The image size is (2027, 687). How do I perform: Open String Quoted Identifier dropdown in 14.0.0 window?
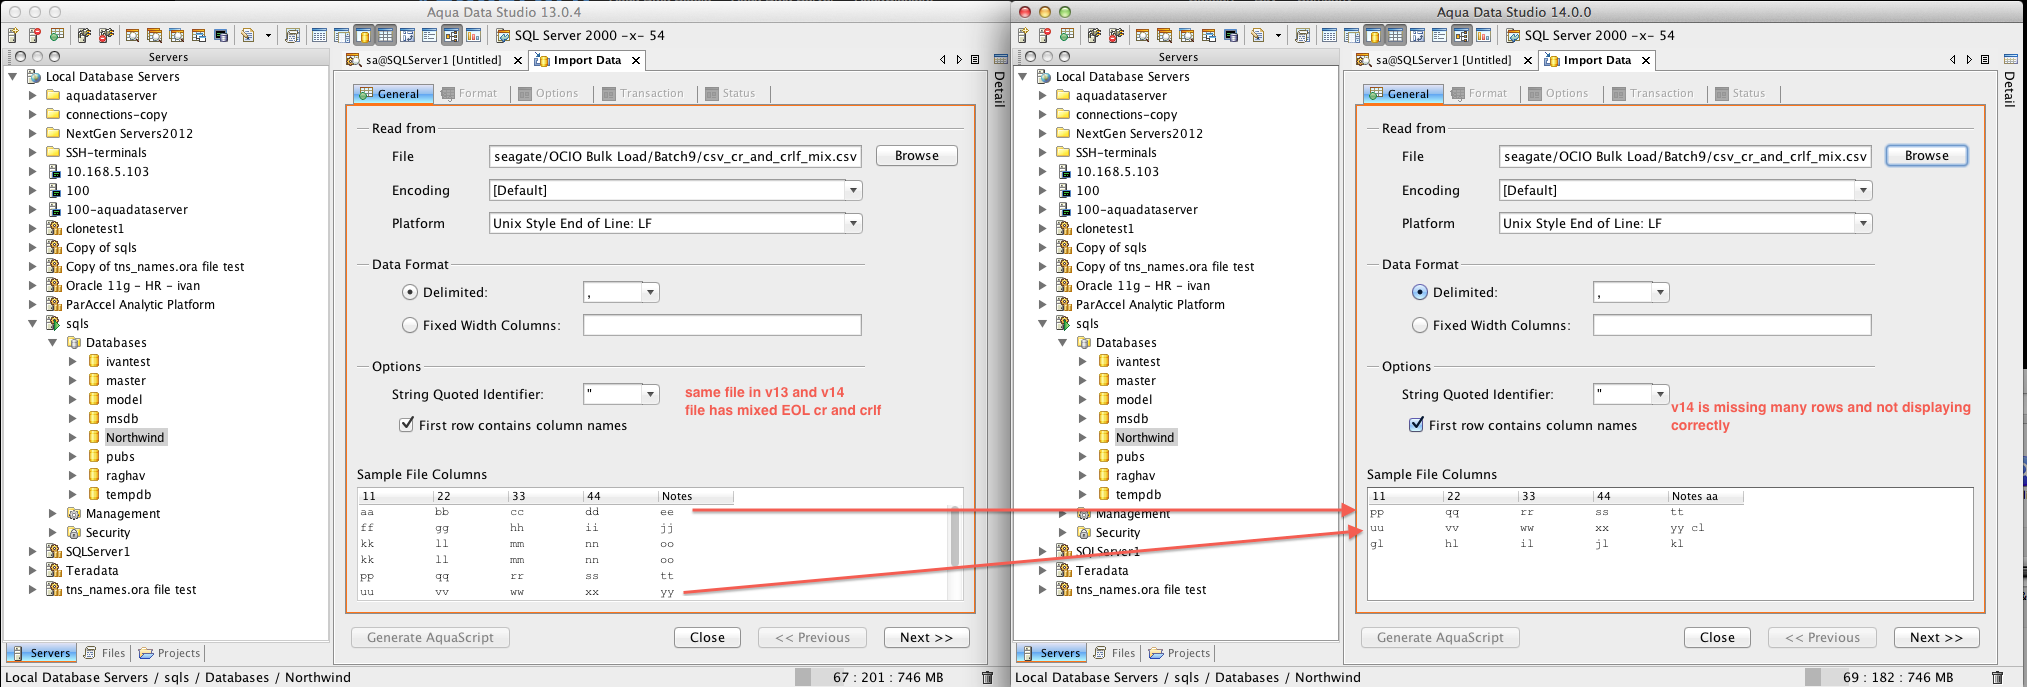click(1661, 394)
